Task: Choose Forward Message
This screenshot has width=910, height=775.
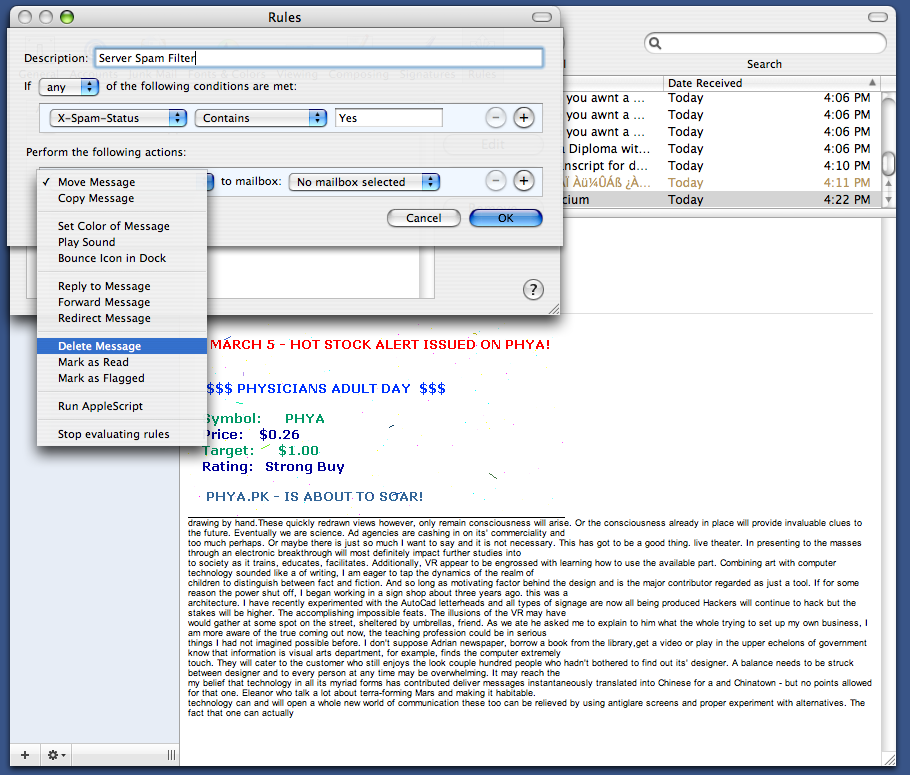Action: (122, 302)
